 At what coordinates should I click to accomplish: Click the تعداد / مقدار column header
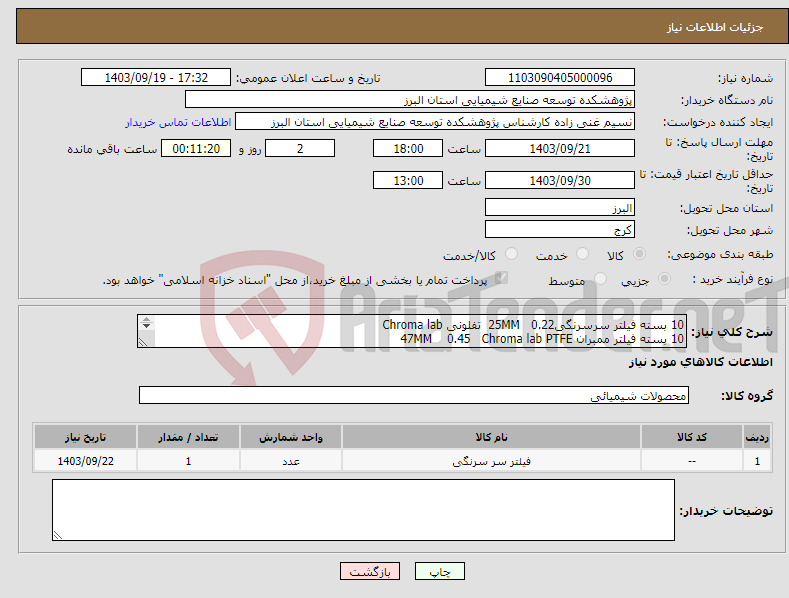tap(188, 437)
